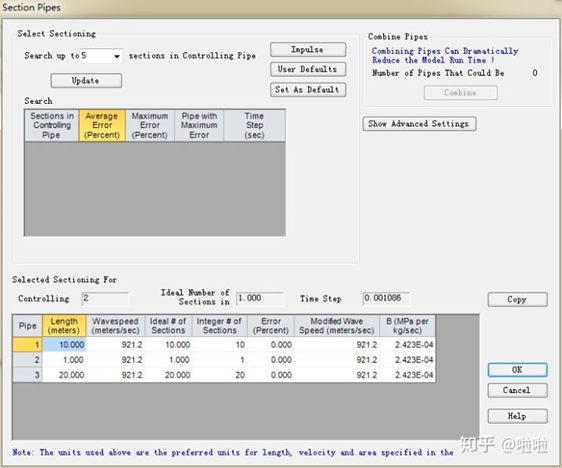Screen dimensions: 562x468
Task: Select Integer # of Sections column header
Action: pyautogui.click(x=219, y=326)
